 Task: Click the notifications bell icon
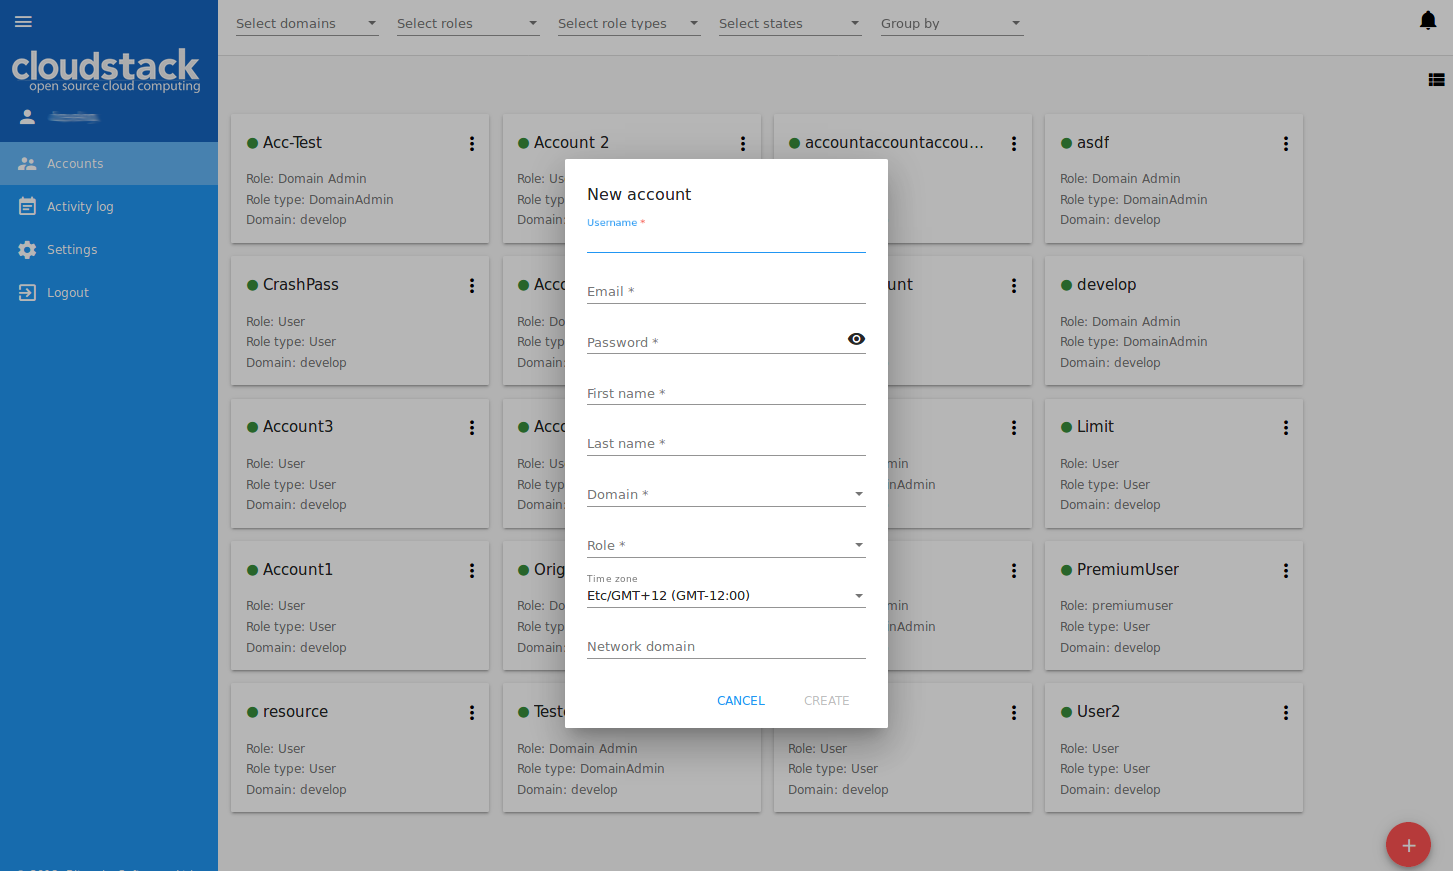(1428, 21)
